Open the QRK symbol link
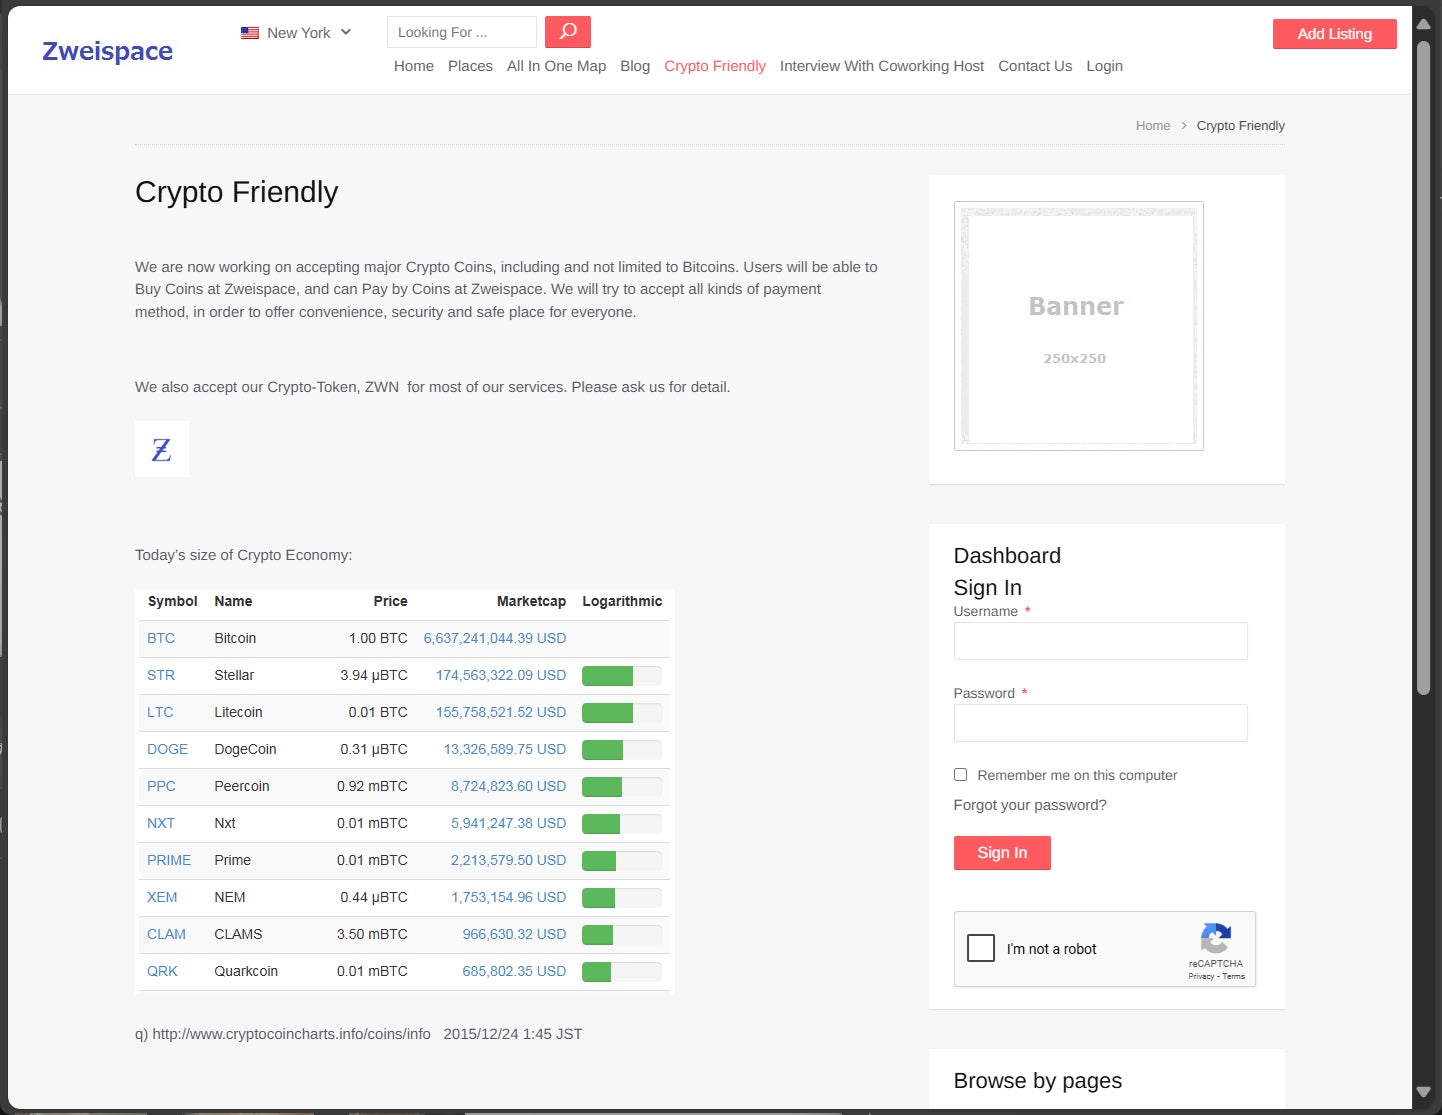 [162, 971]
